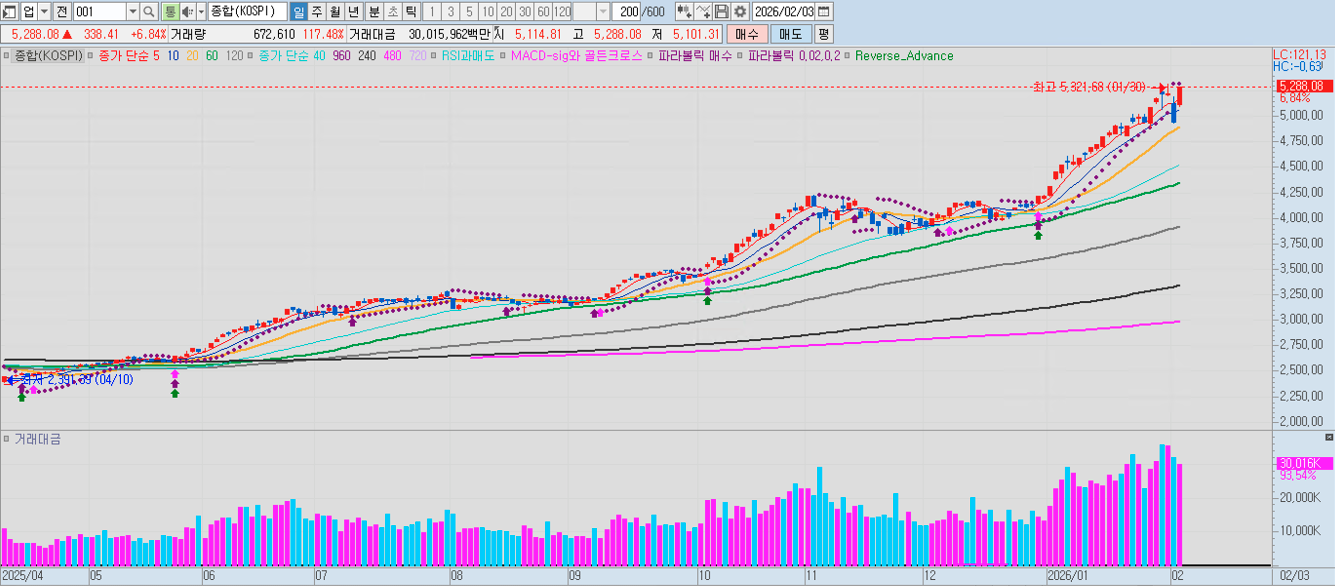Click the 30,015,962백만 trading value figure
1335x586 pixels.
coord(449,34)
